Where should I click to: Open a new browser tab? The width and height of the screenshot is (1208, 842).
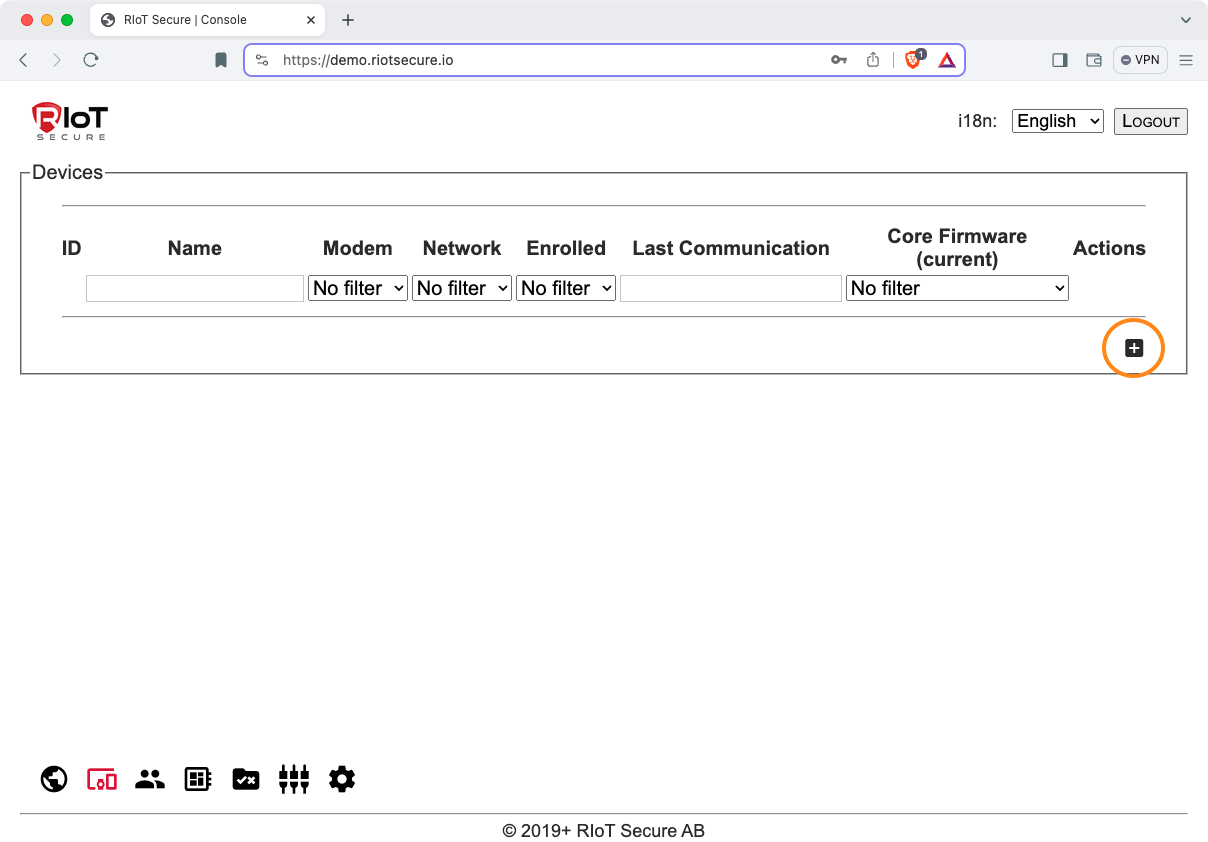coord(348,20)
